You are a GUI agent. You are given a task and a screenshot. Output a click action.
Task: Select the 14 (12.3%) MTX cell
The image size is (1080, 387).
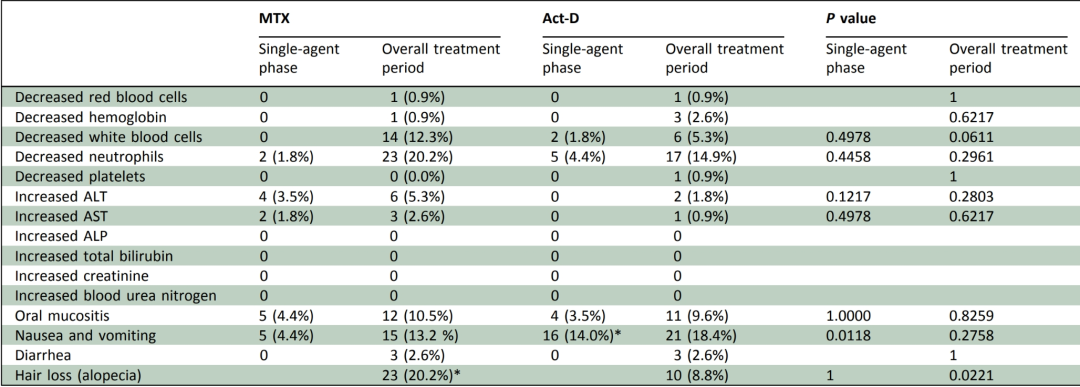point(419,137)
